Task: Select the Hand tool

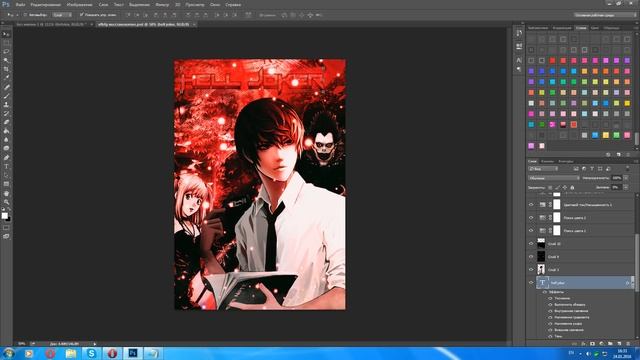Action: tap(6, 193)
